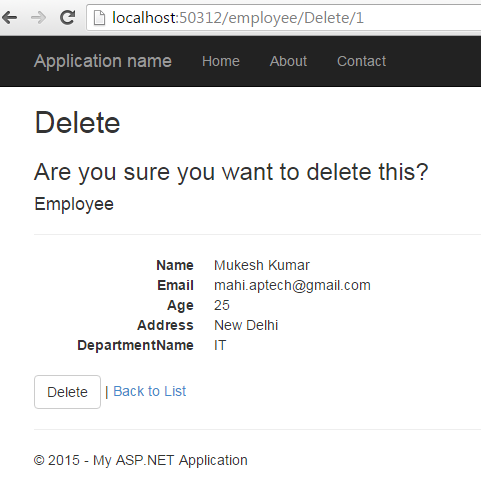This screenshot has height=498, width=481.
Task: Open the Contact navbar item
Action: click(361, 61)
